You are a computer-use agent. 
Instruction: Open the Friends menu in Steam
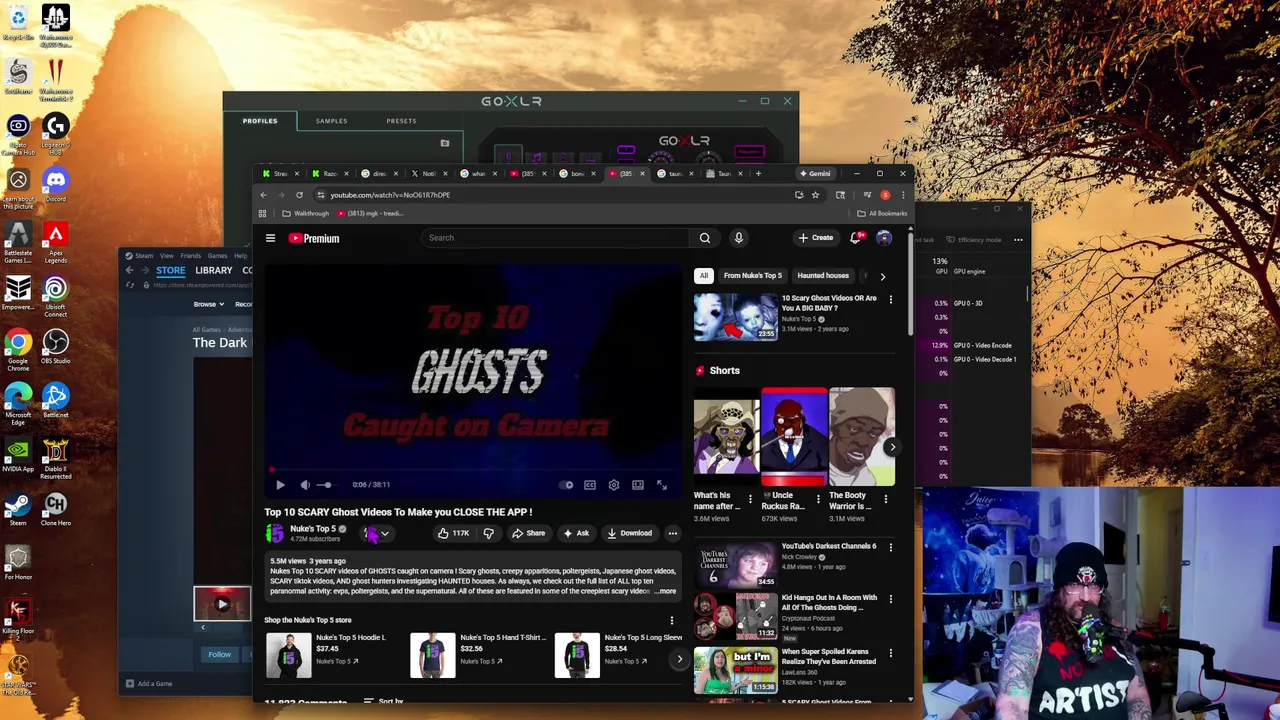point(190,256)
